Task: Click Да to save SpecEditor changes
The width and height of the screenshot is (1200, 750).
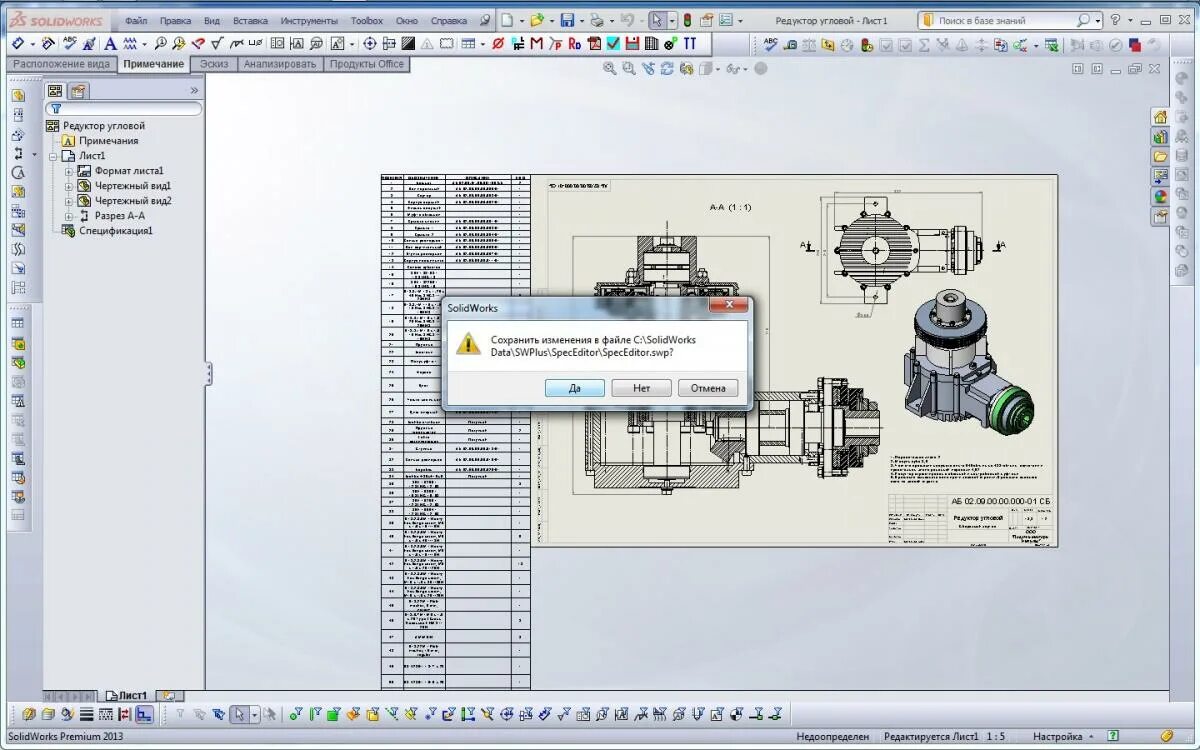Action: (575, 388)
